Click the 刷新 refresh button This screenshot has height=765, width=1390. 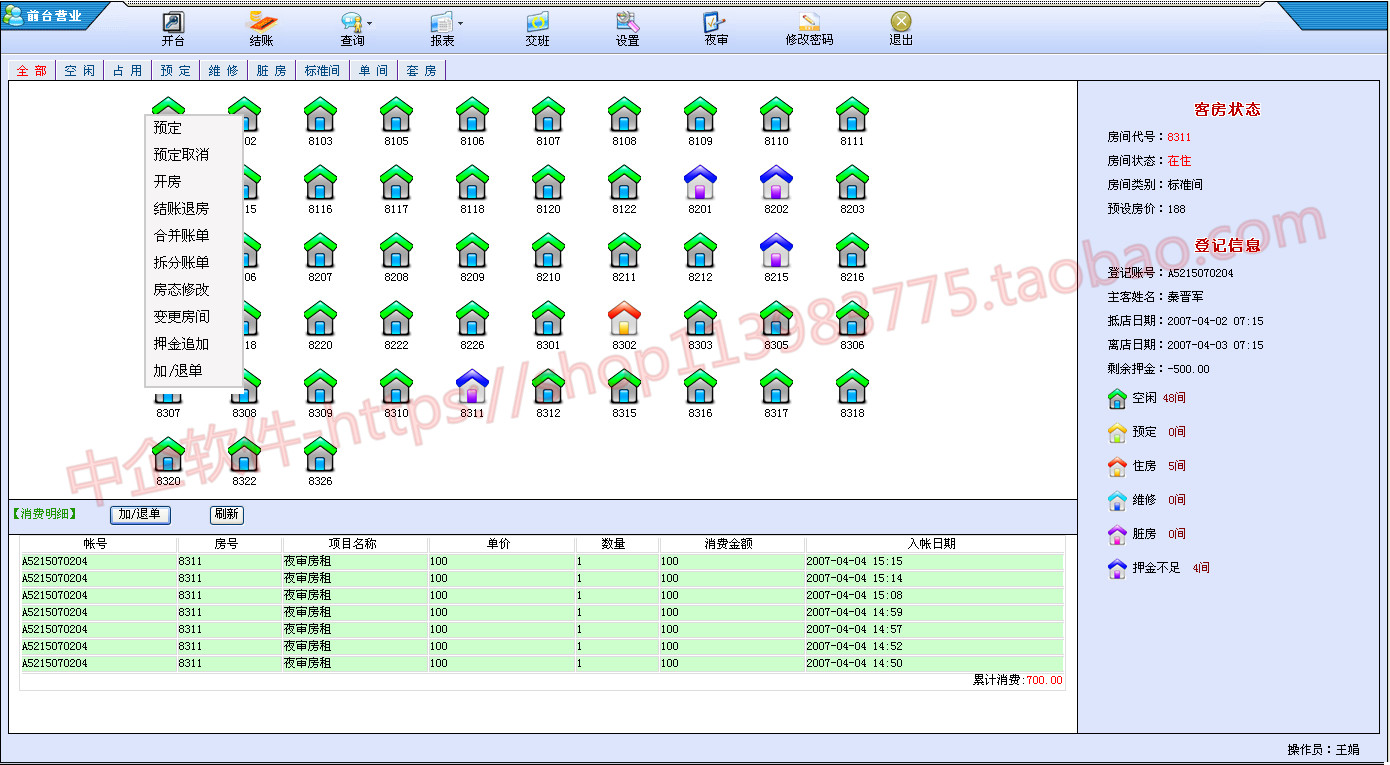227,515
